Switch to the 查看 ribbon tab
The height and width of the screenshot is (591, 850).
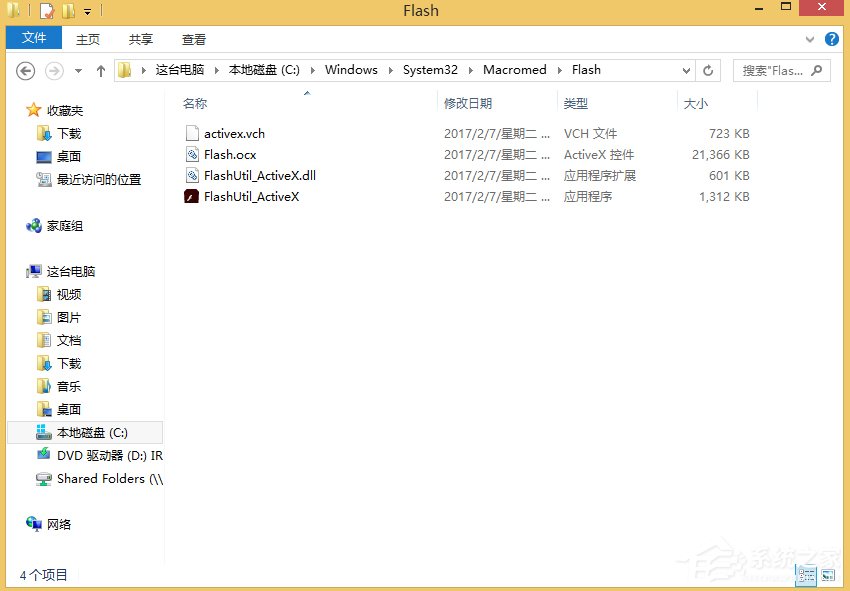pos(194,39)
